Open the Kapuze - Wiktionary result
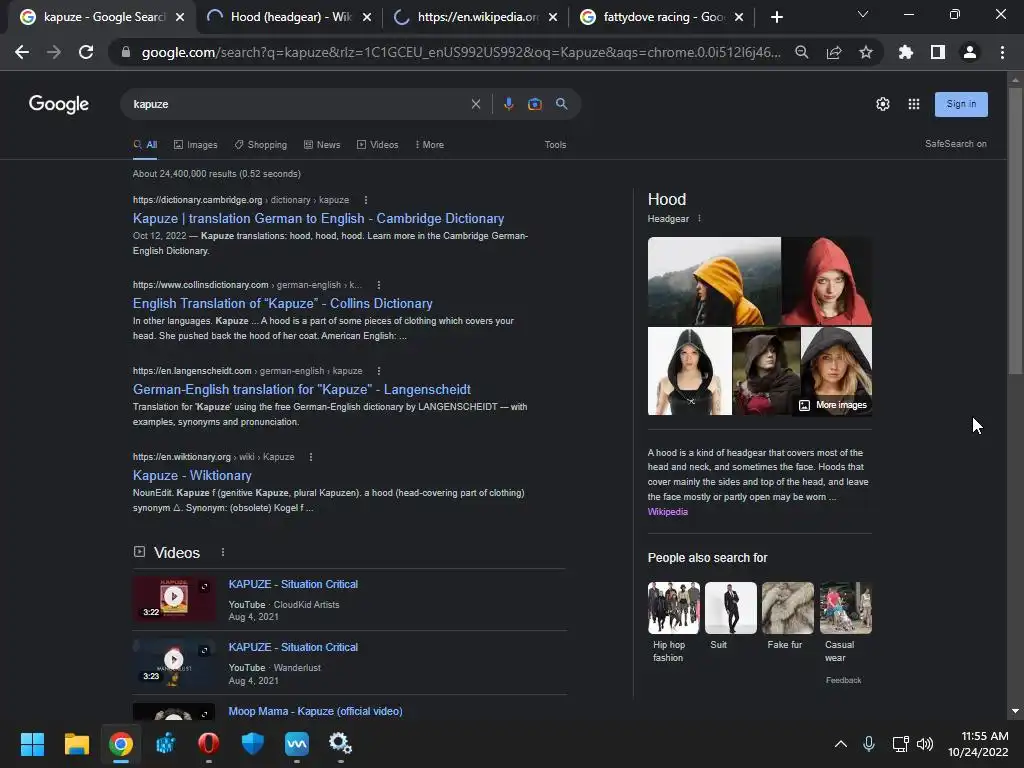This screenshot has height=768, width=1024. [192, 476]
